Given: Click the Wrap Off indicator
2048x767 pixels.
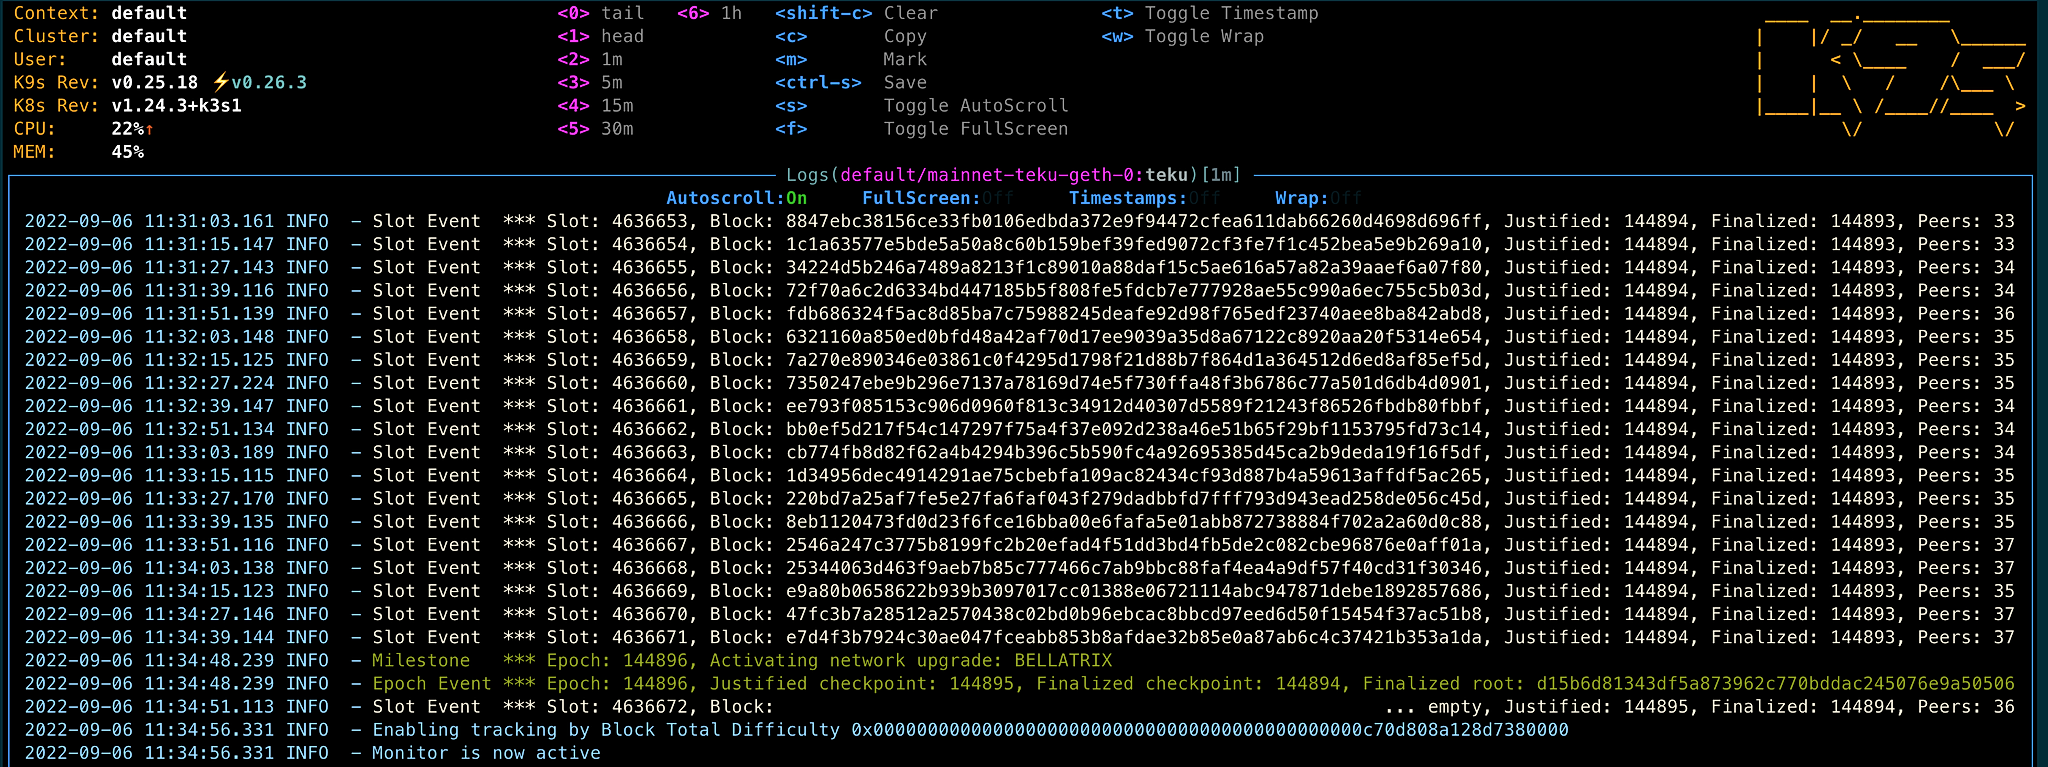Looking at the screenshot, I should click(1319, 198).
